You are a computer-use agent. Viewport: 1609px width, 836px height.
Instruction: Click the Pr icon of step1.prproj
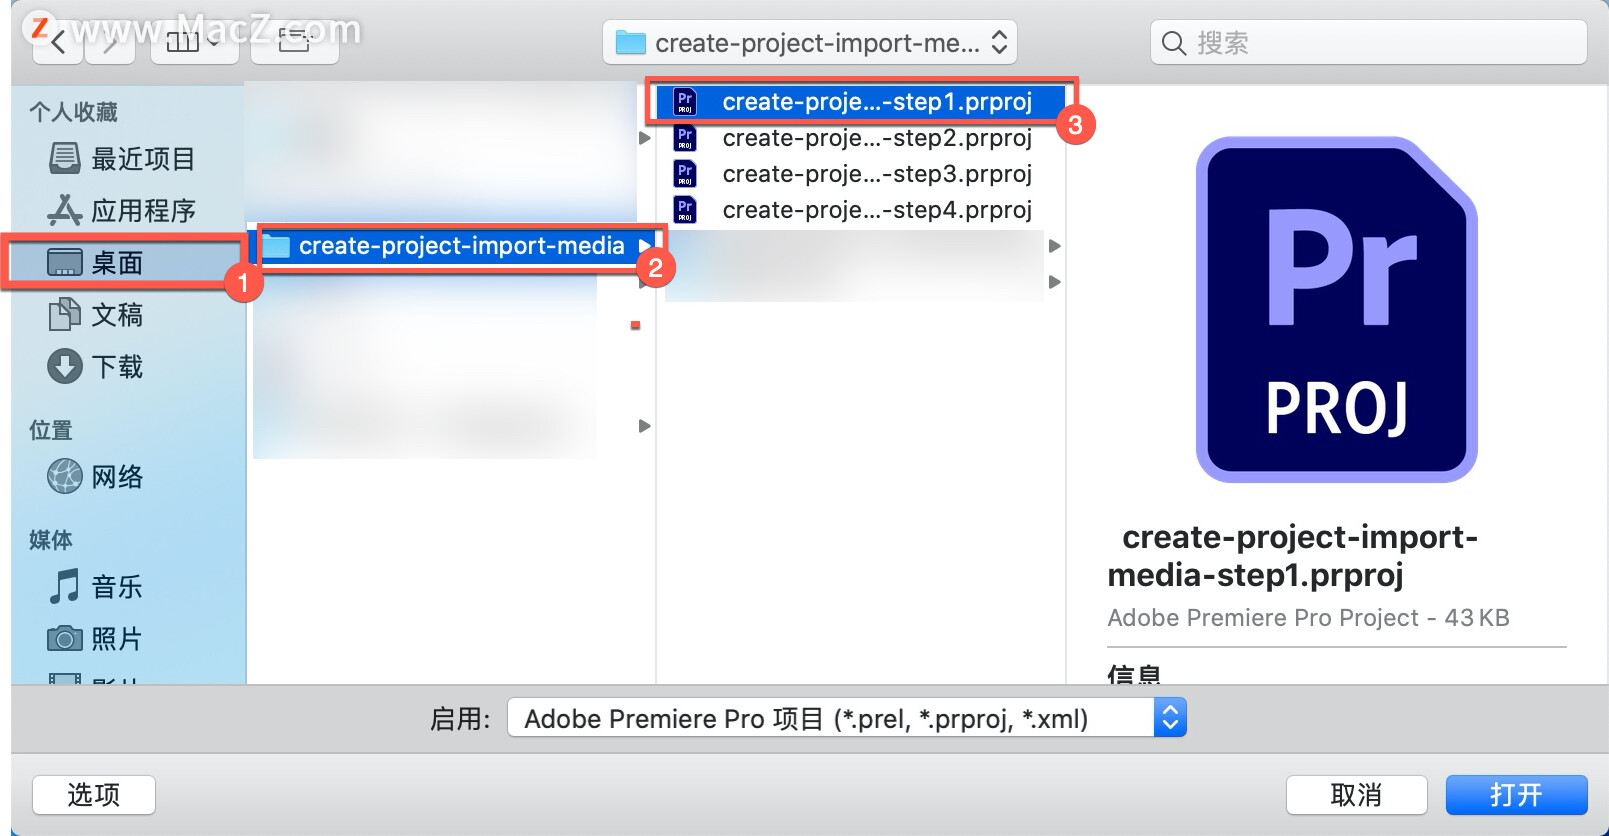pos(685,102)
